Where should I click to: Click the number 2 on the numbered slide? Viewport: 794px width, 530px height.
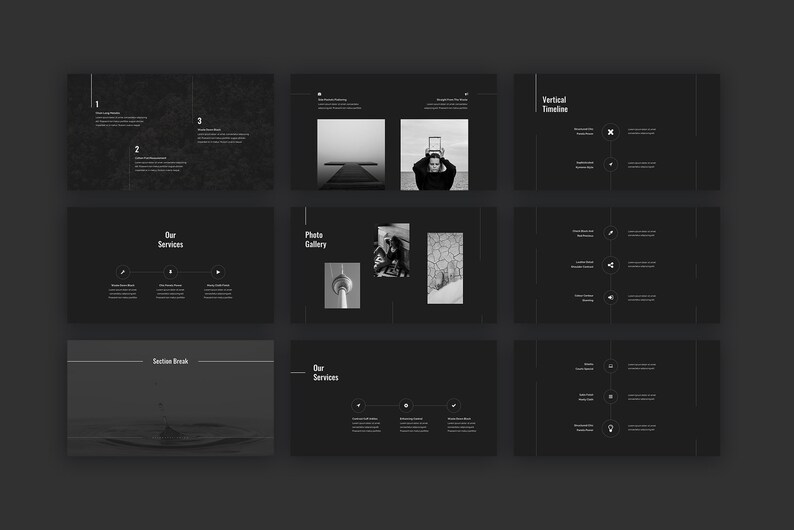pyautogui.click(x=137, y=149)
